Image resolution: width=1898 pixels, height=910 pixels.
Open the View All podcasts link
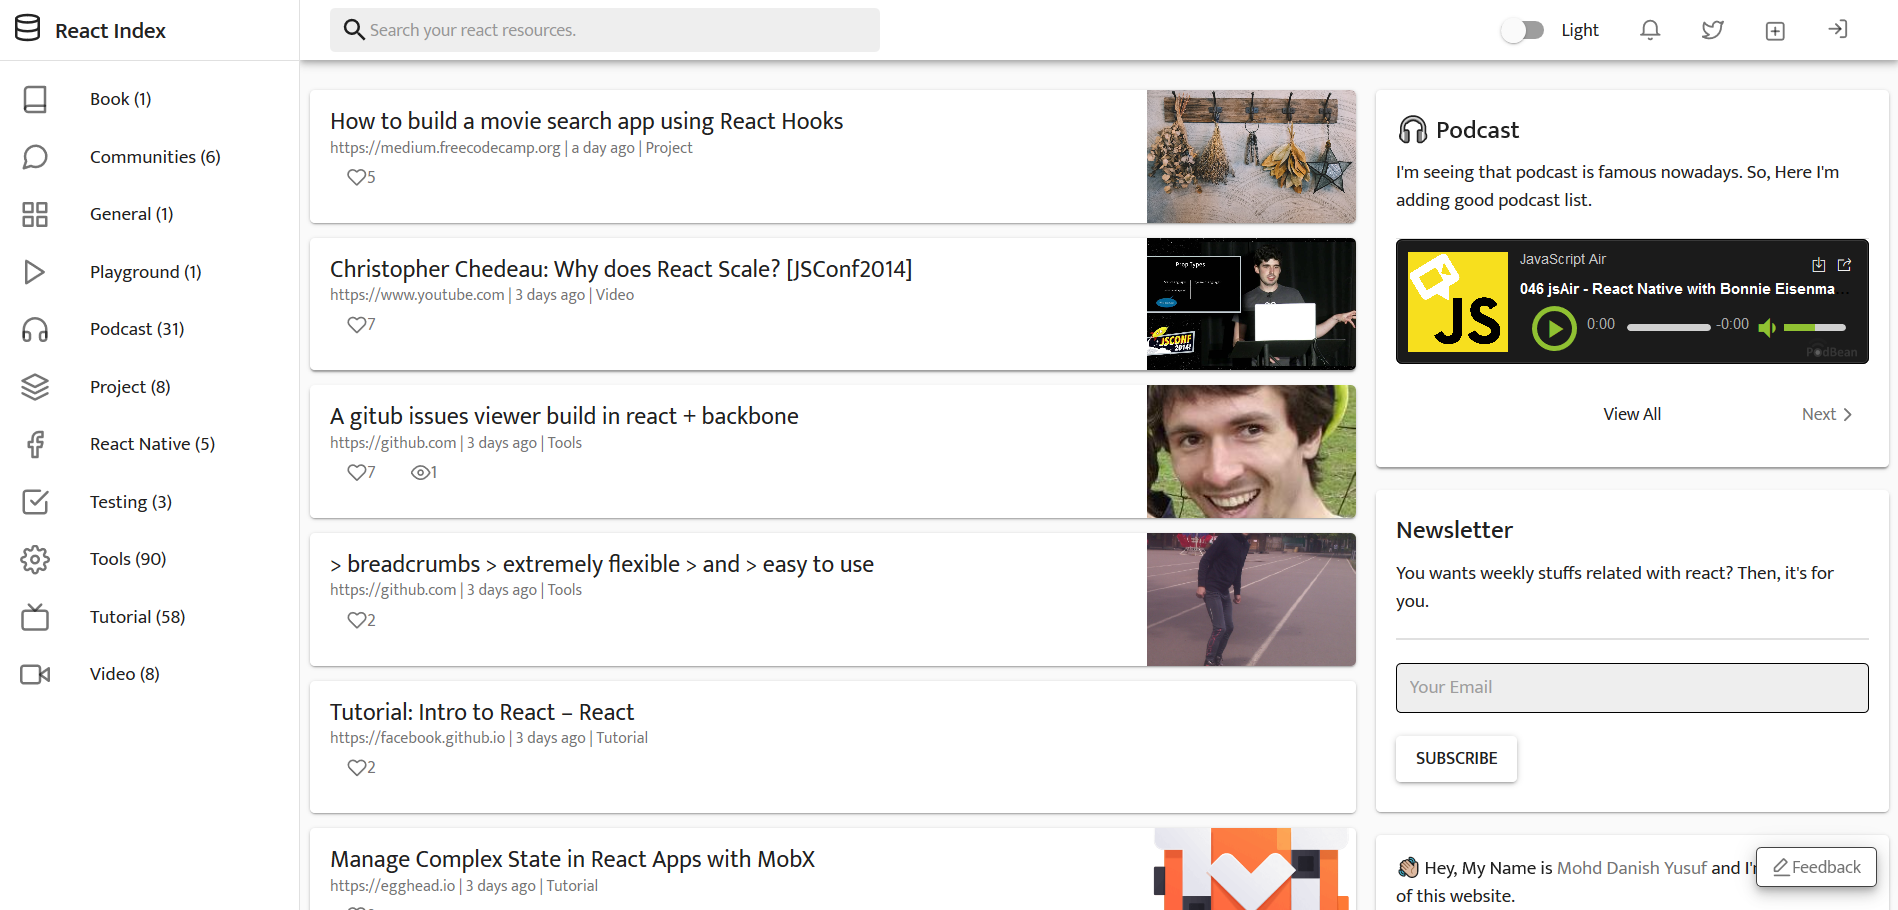[x=1631, y=413]
